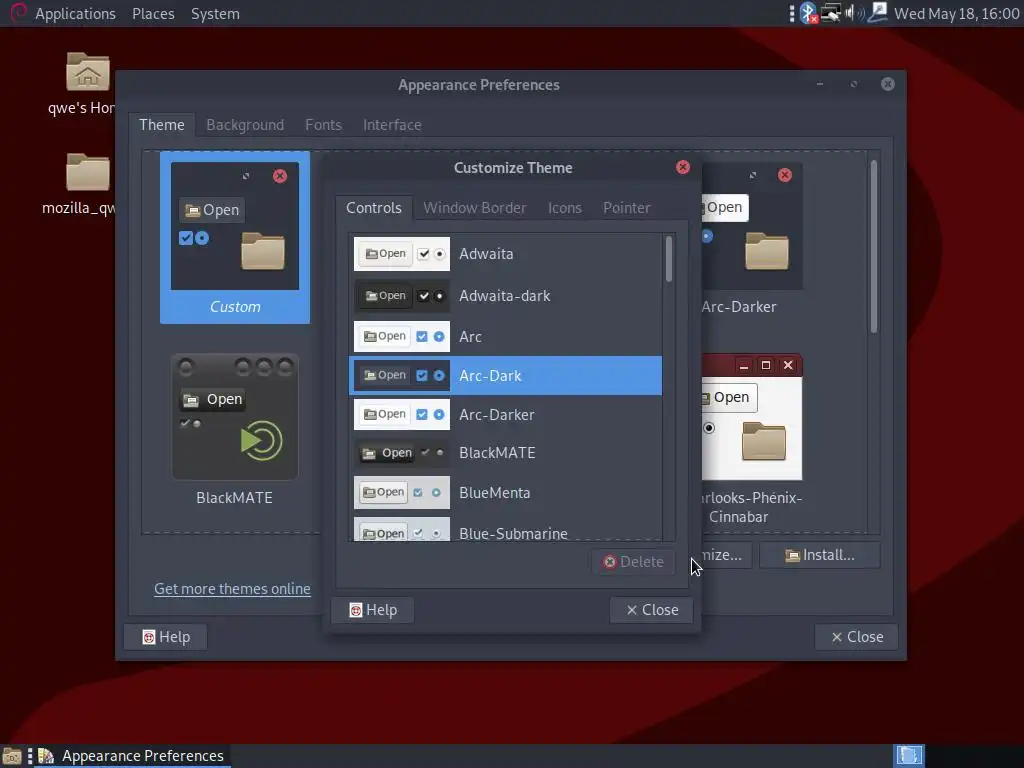Click the lifebuoy icon on Appearance Preferences Help
This screenshot has height=768, width=1024.
pyautogui.click(x=149, y=637)
